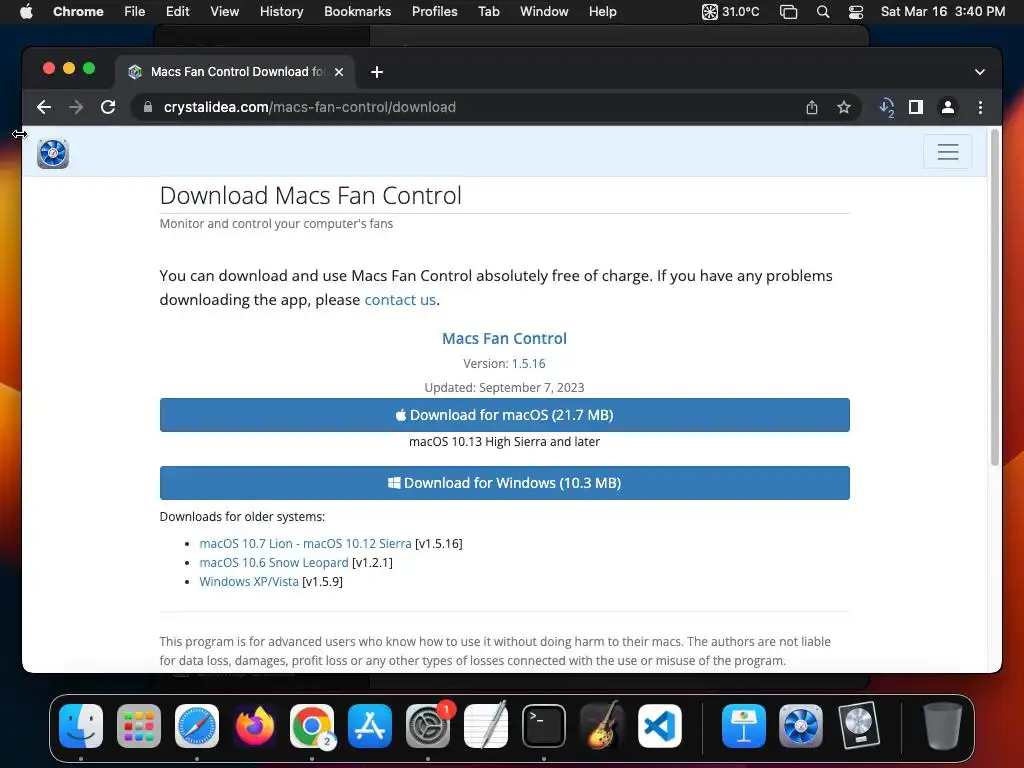Open Control Center in menu bar
Image resolution: width=1024 pixels, height=768 pixels.
[856, 12]
